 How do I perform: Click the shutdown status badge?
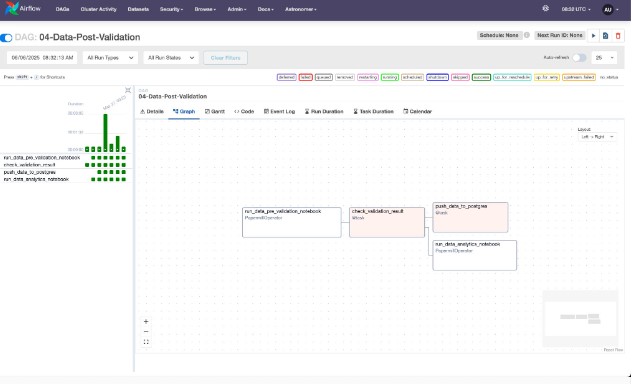(437, 77)
